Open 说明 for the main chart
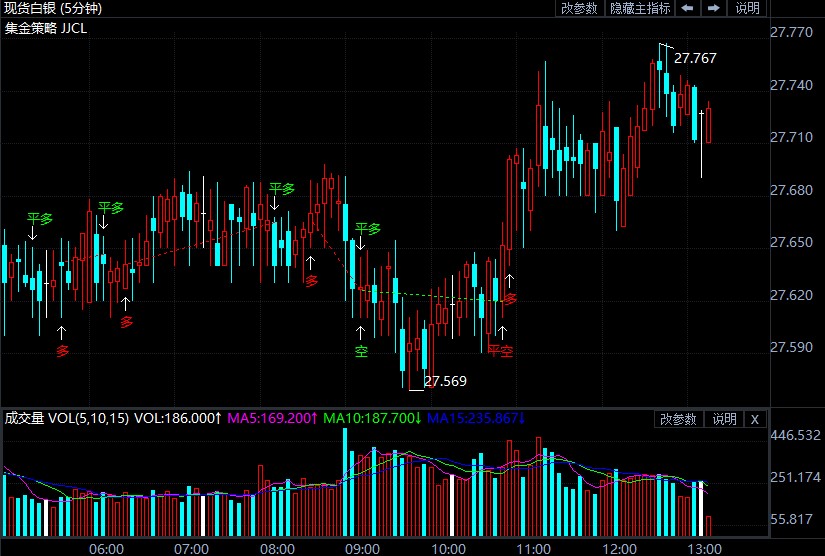Image resolution: width=825 pixels, height=556 pixels. click(748, 8)
